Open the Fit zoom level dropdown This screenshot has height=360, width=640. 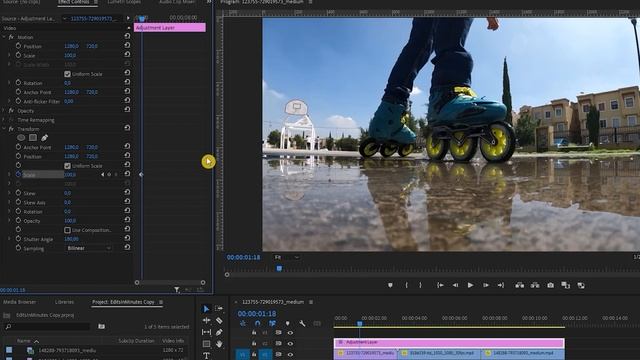(x=287, y=257)
